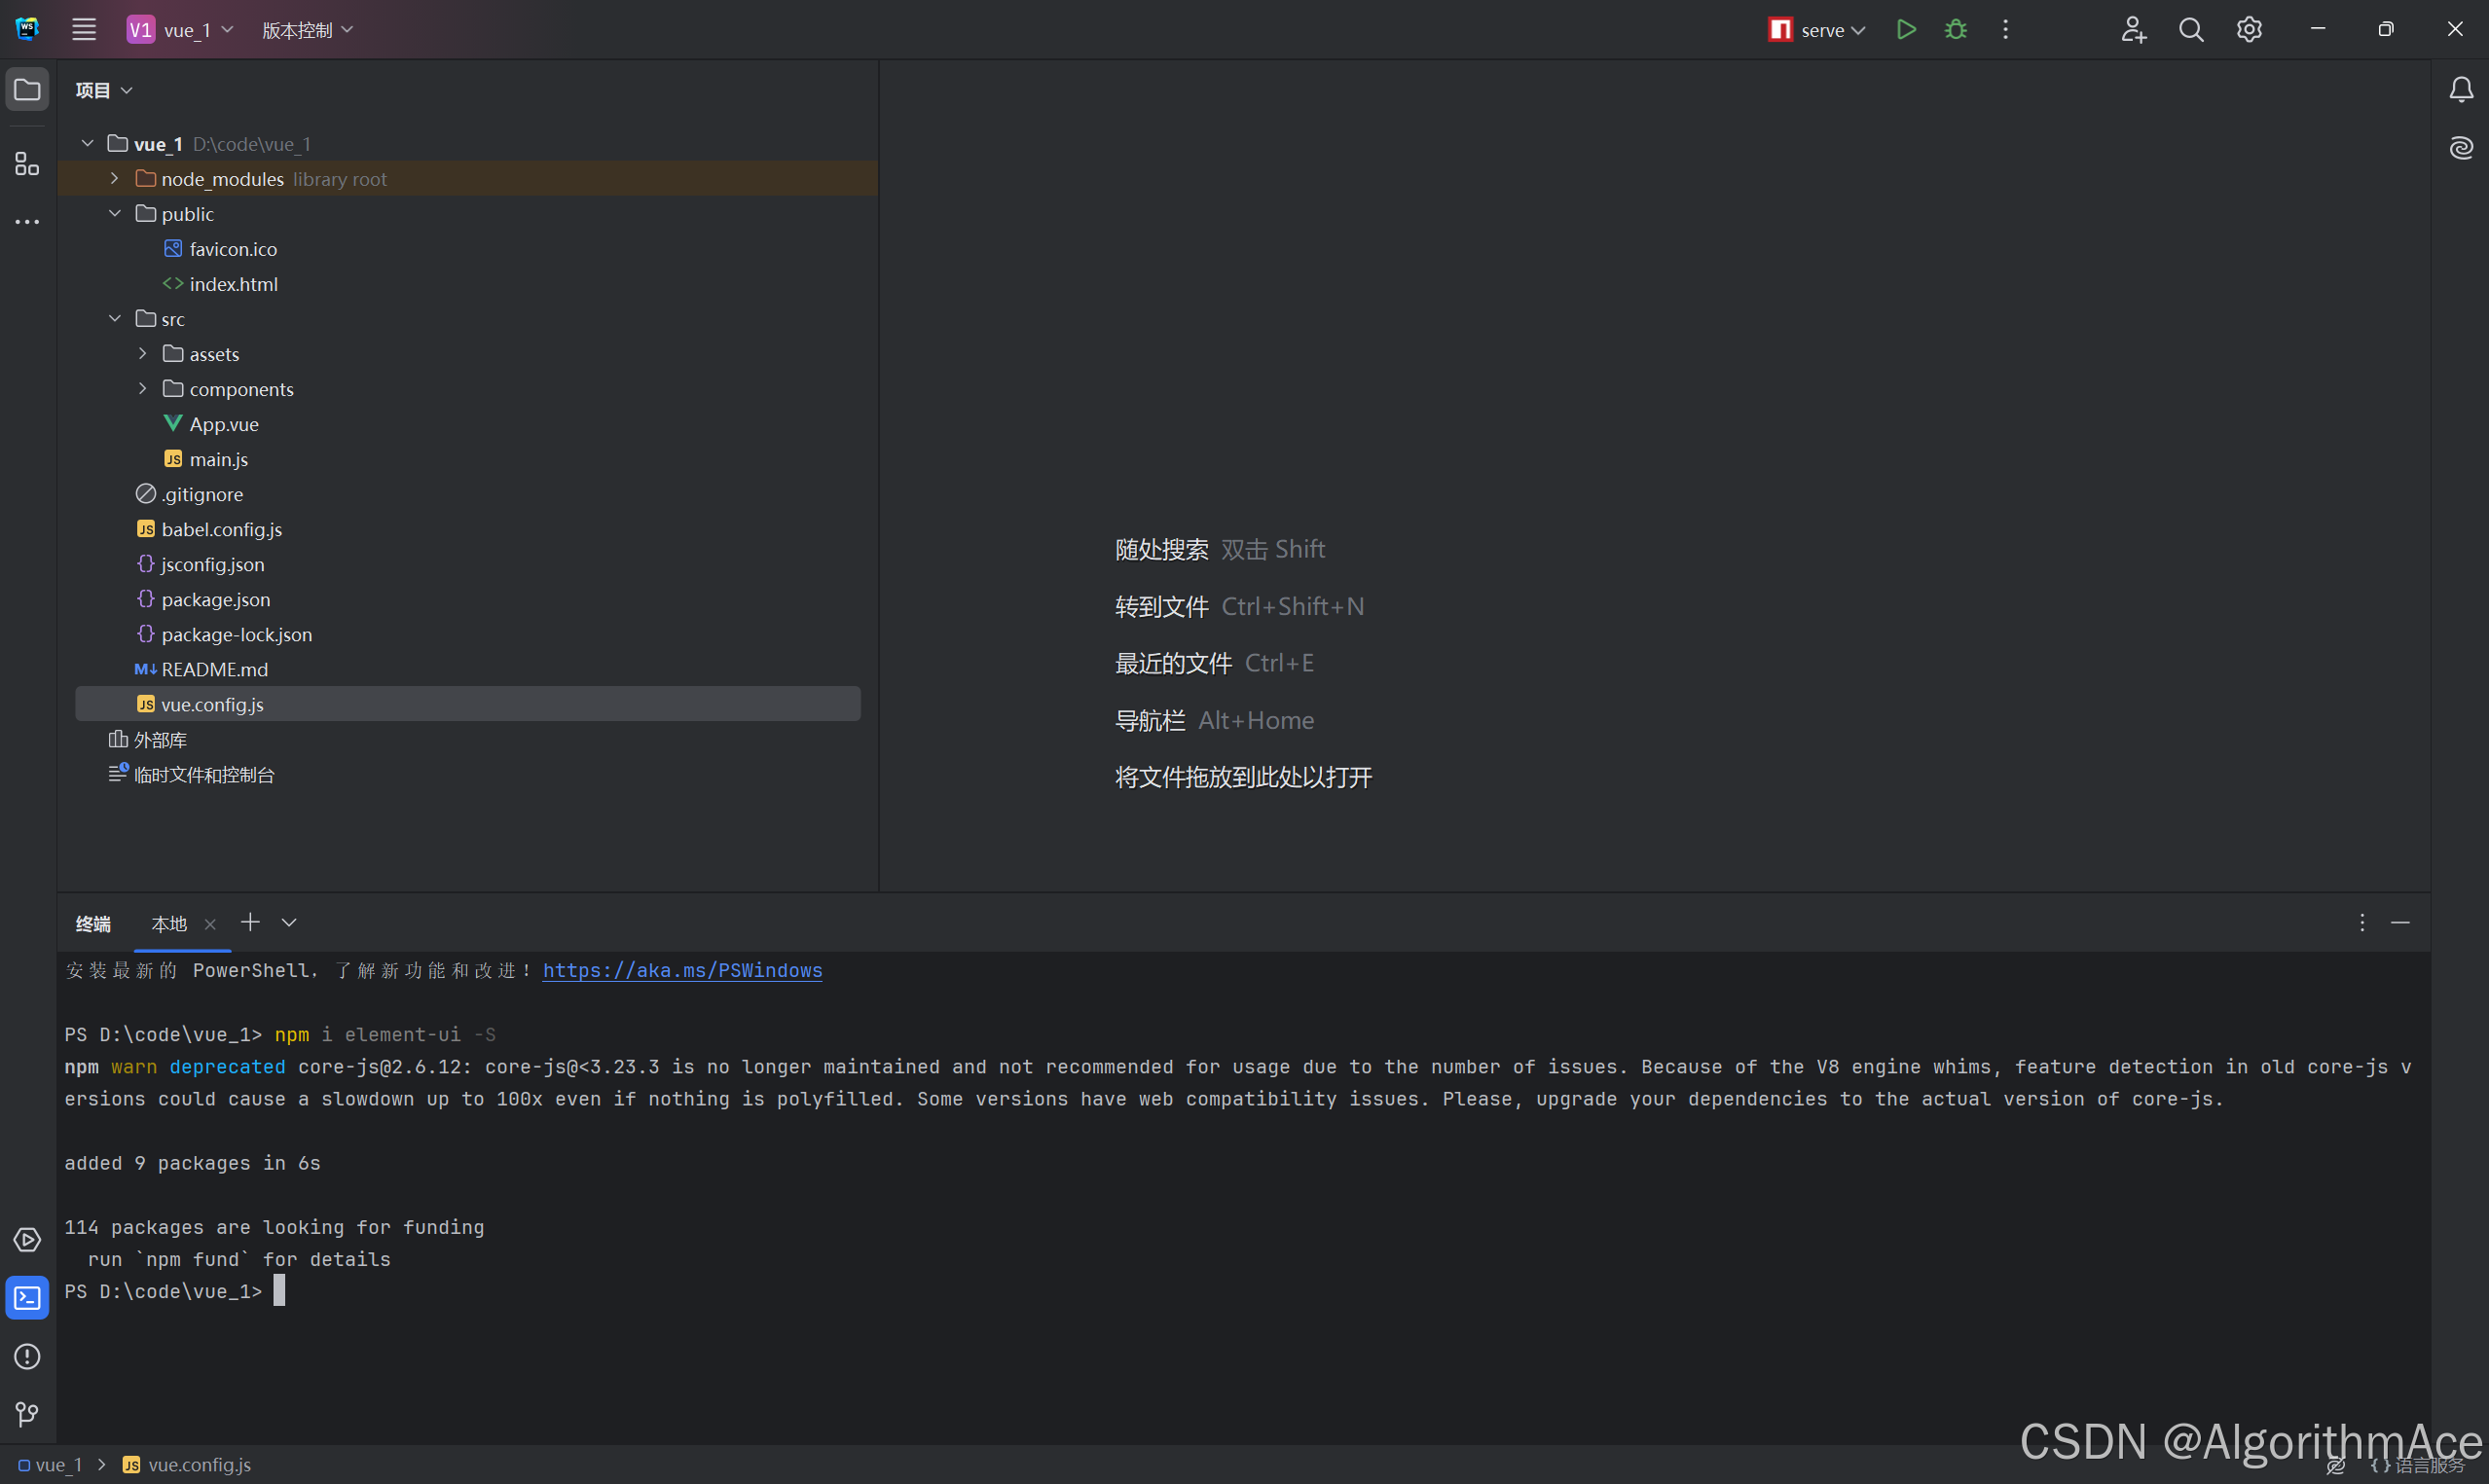Open the PSWindows PowerShell link
2489x1484 pixels.
point(681,970)
